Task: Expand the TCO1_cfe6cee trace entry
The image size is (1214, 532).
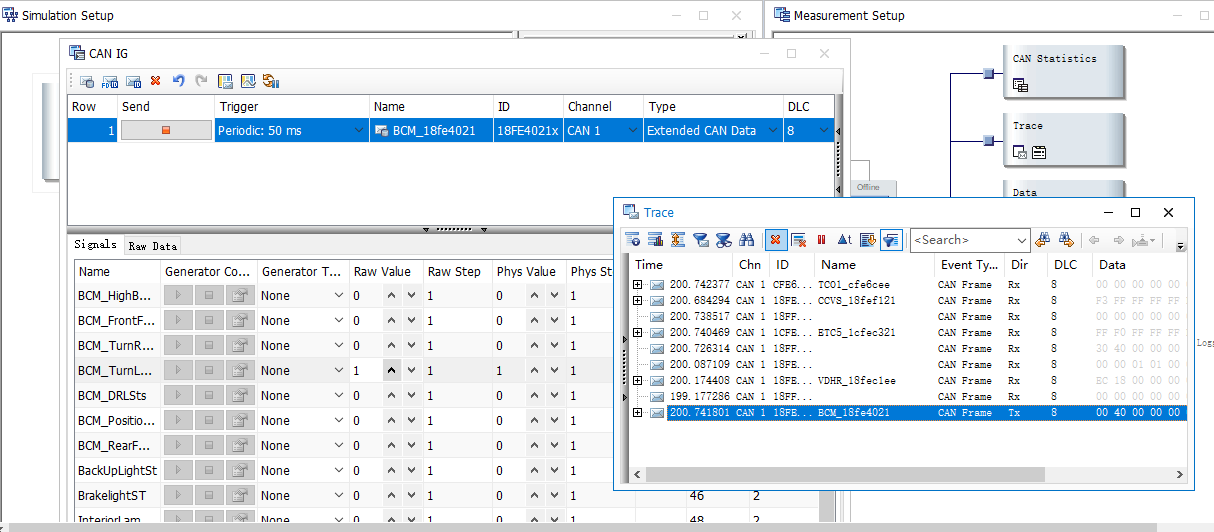Action: click(638, 285)
